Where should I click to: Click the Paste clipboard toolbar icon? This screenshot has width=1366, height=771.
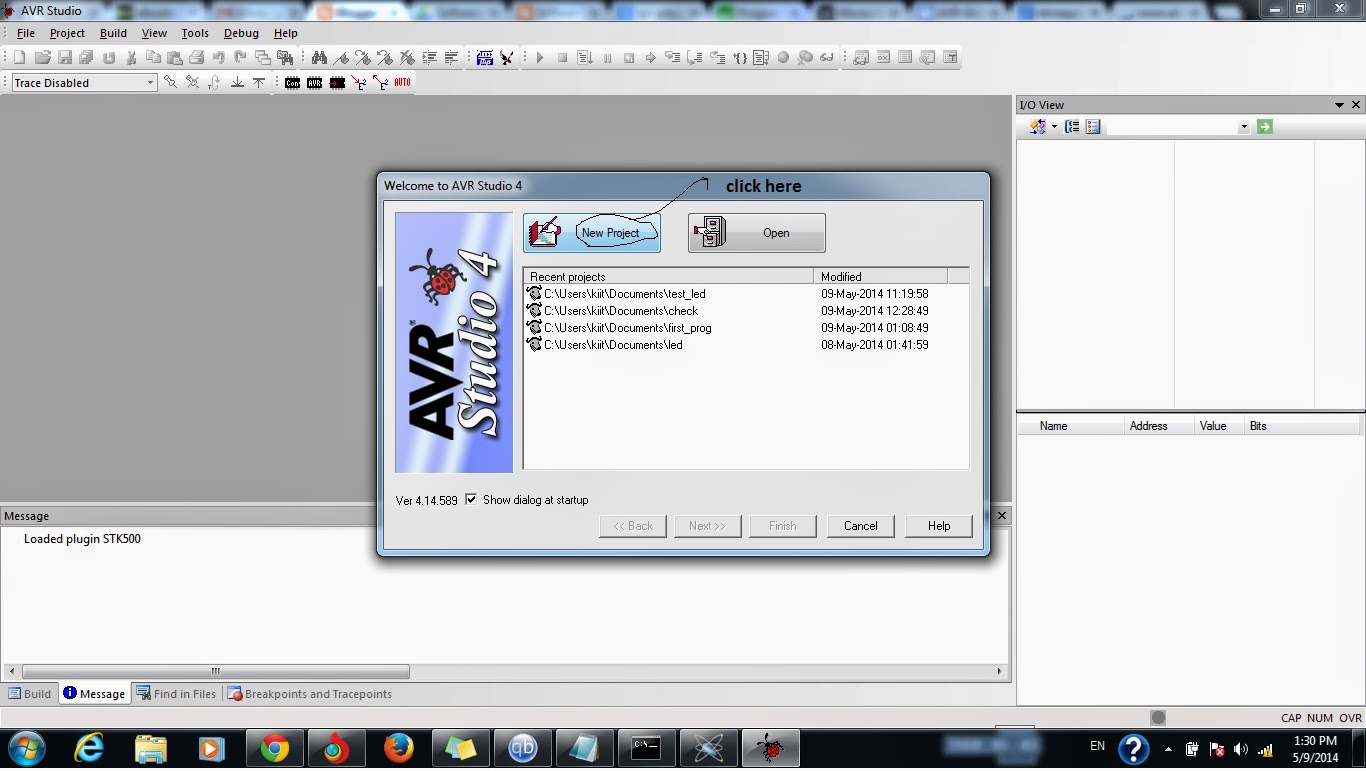[174, 58]
